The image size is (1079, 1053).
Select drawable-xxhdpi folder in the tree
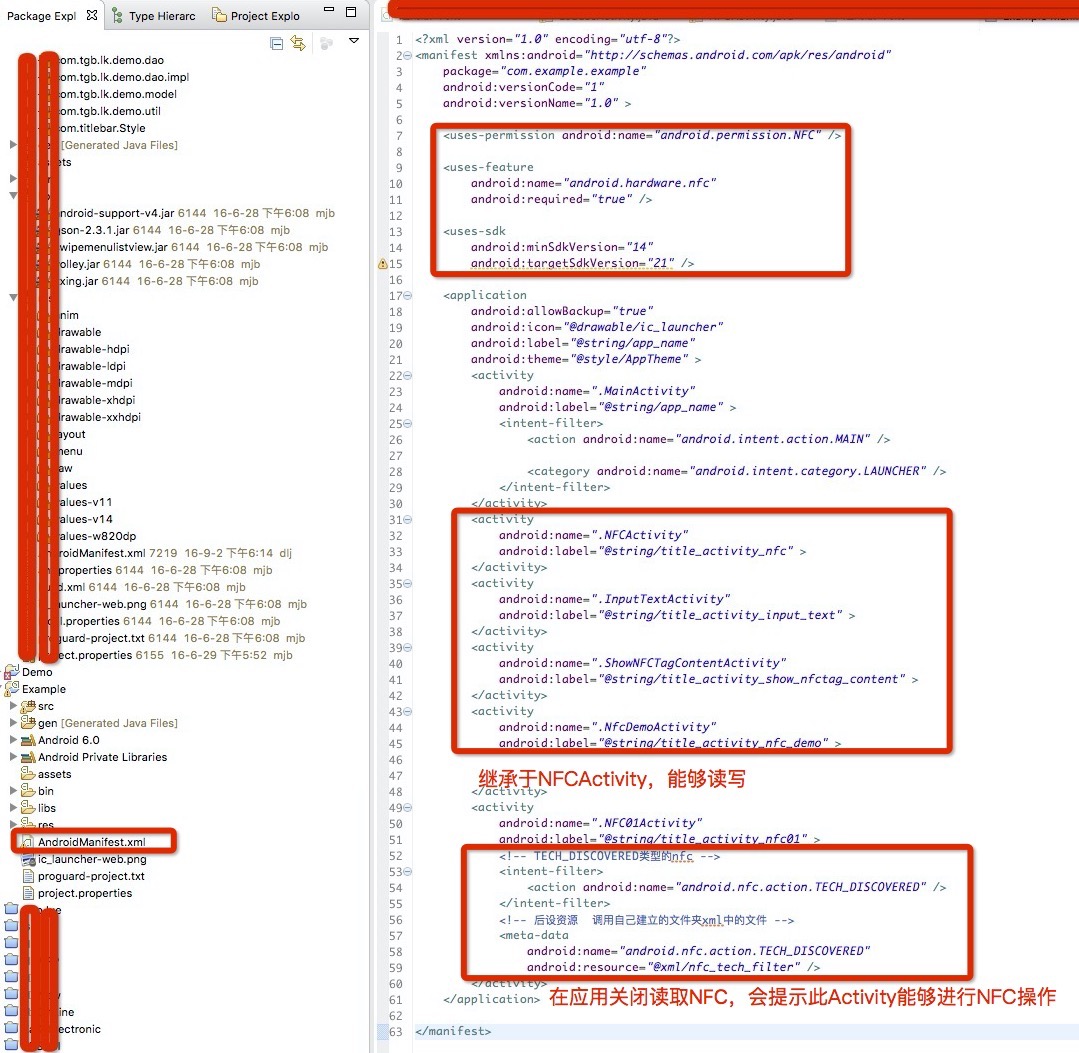coord(100,417)
